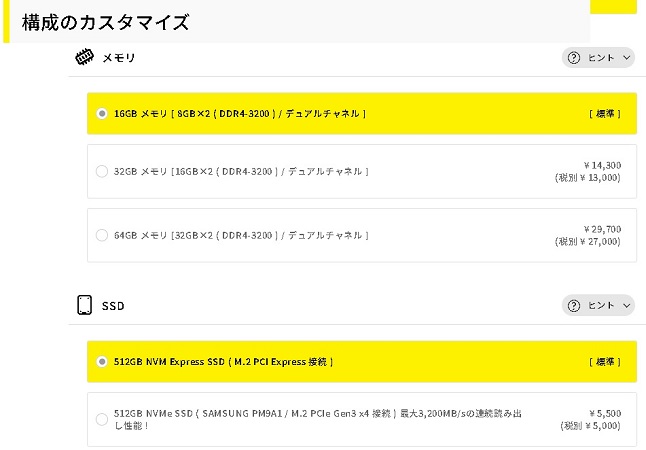
Task: Open the ヒント dropdown for メモリ
Action: pos(599,58)
